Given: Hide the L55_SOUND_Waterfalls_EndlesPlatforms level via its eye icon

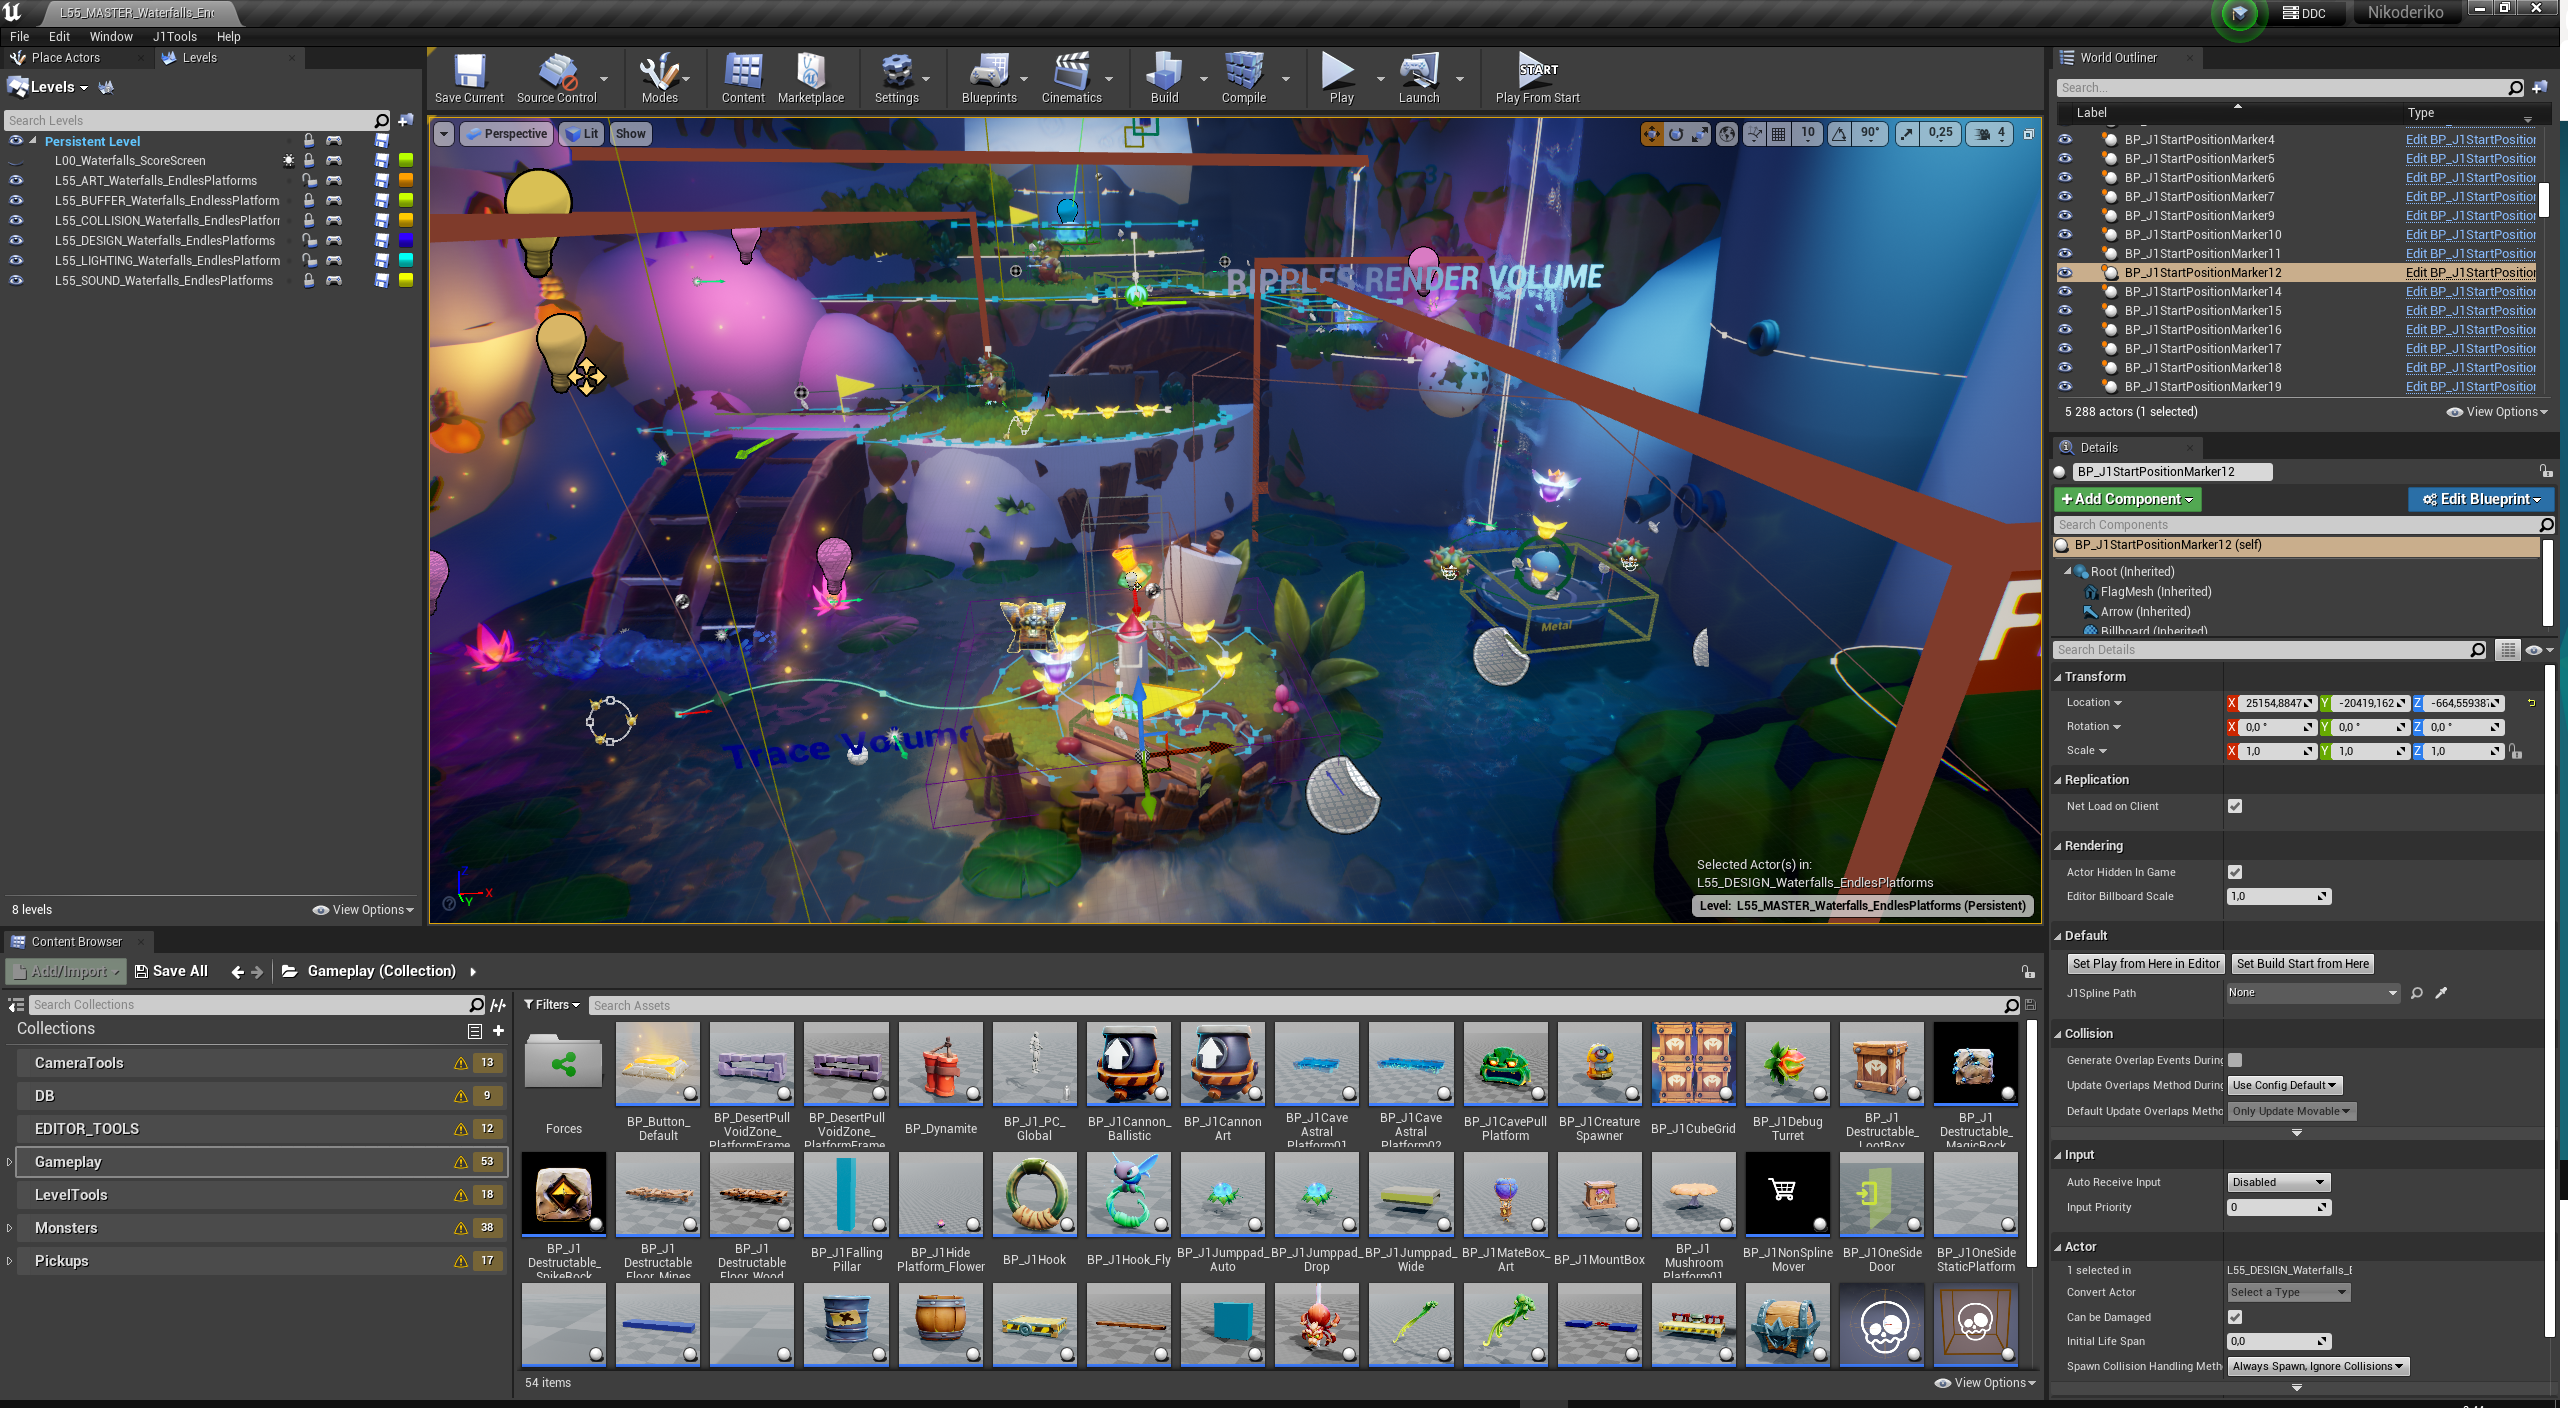Looking at the screenshot, I should pos(16,281).
